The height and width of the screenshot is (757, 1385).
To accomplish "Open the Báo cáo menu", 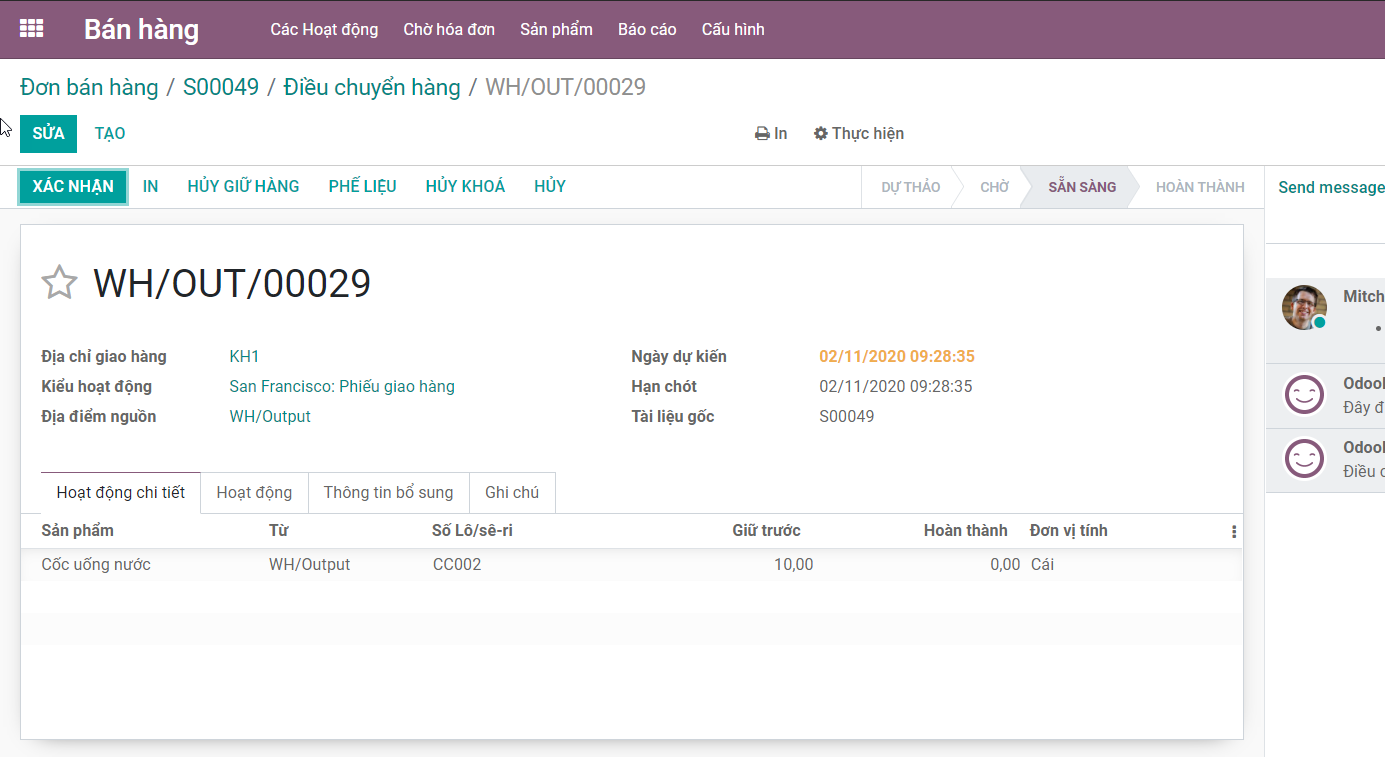I will [x=647, y=30].
